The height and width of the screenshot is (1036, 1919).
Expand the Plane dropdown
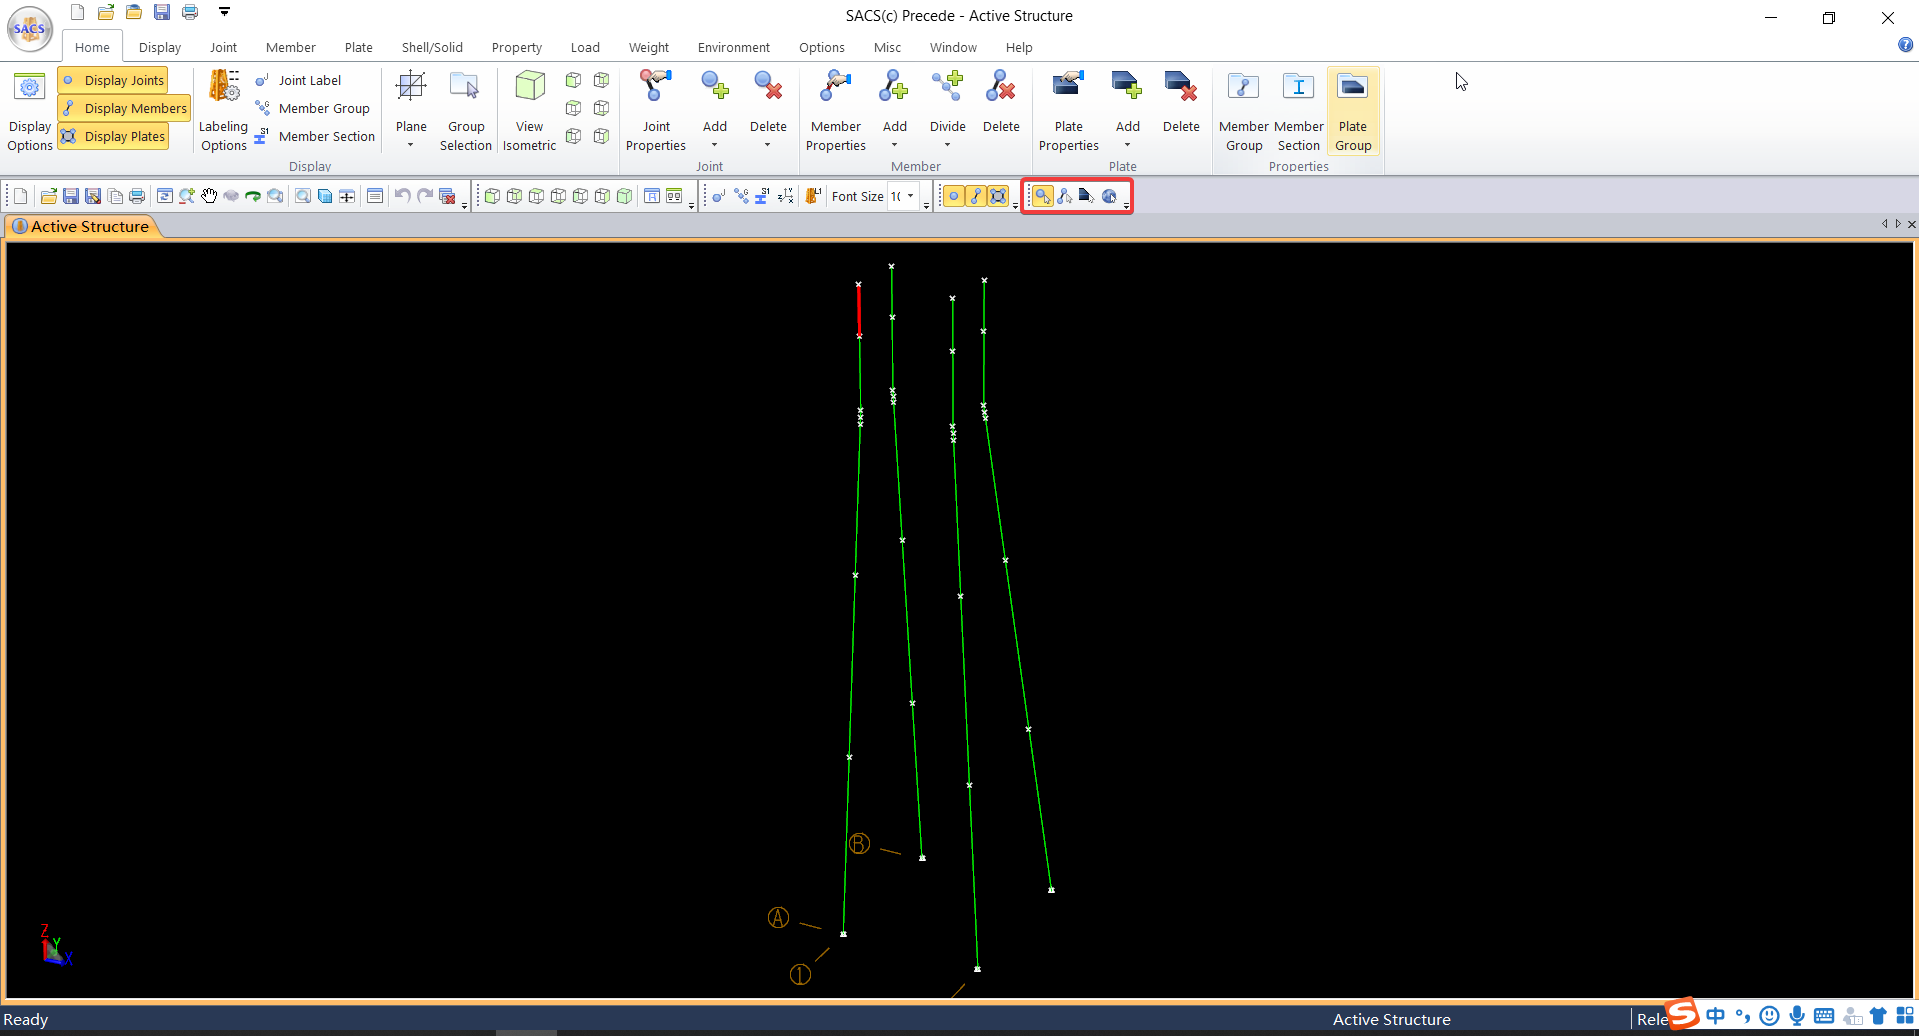[x=411, y=145]
